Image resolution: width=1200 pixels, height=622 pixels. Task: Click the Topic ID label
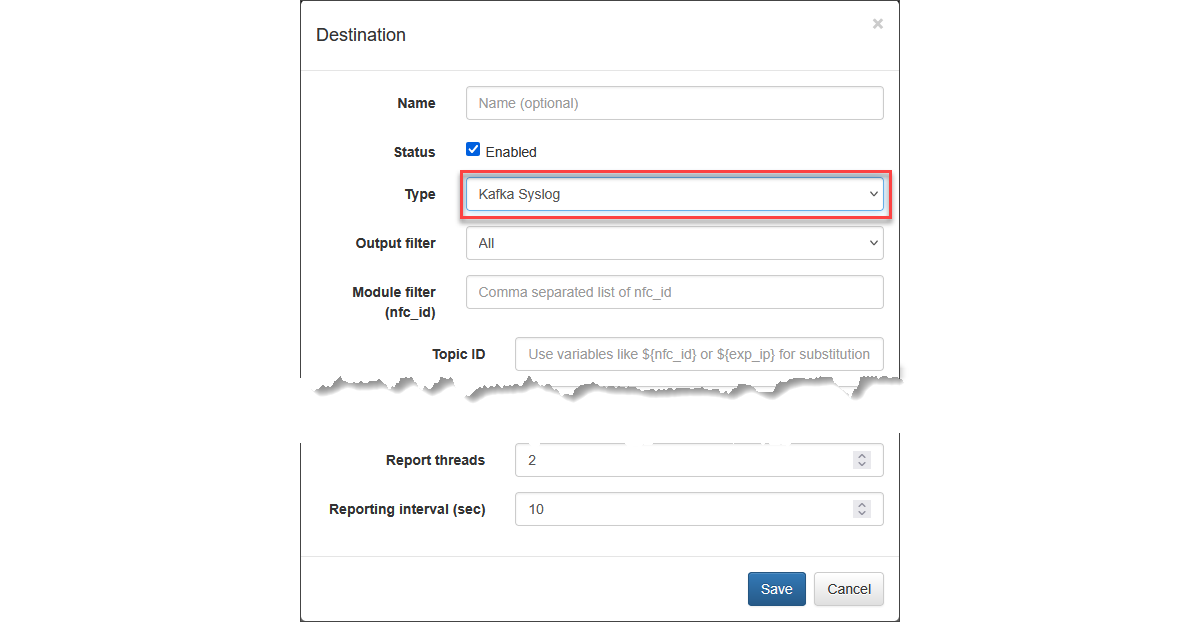coord(458,354)
